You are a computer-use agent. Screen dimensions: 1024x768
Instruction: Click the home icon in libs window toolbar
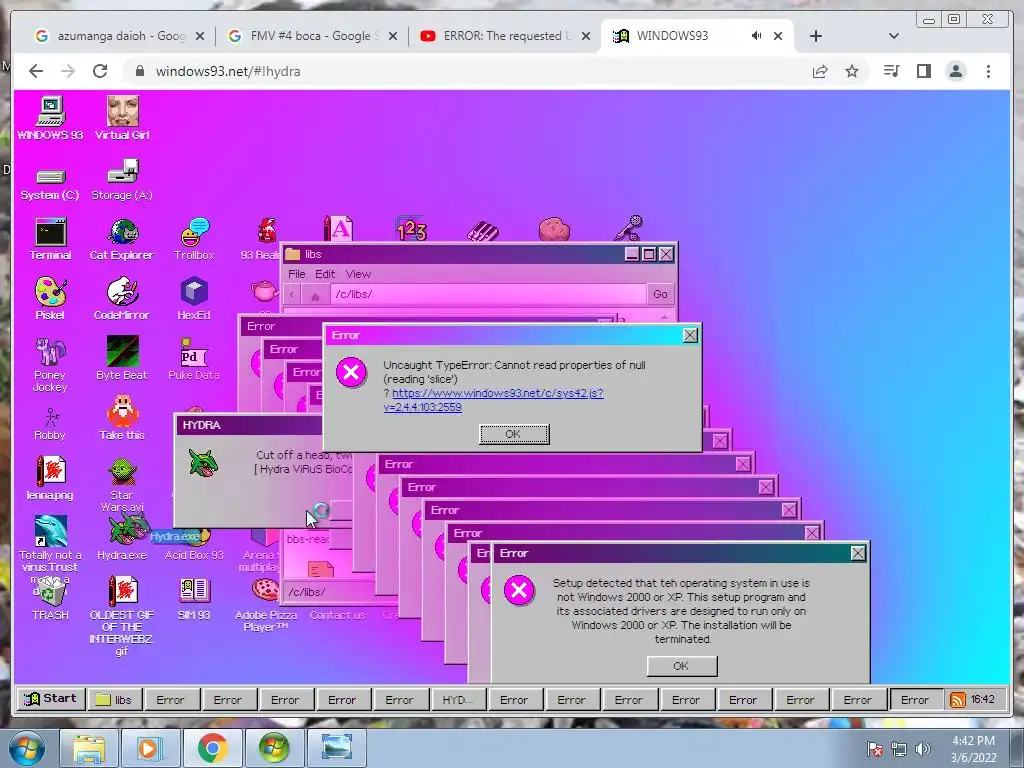tap(315, 296)
